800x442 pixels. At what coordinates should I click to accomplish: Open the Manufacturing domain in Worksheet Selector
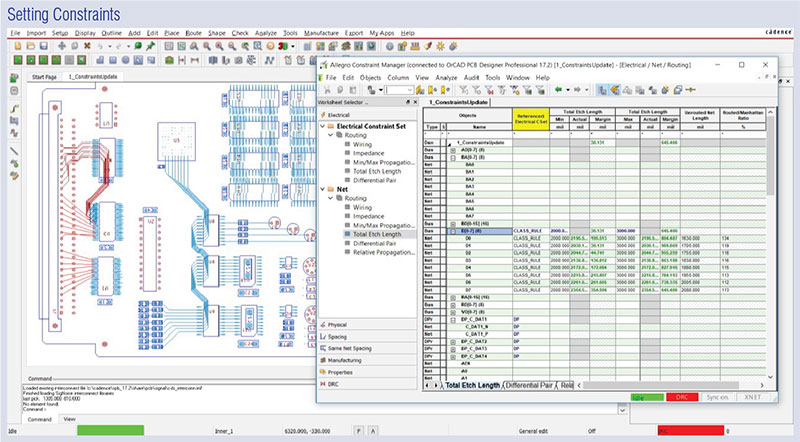[367, 360]
